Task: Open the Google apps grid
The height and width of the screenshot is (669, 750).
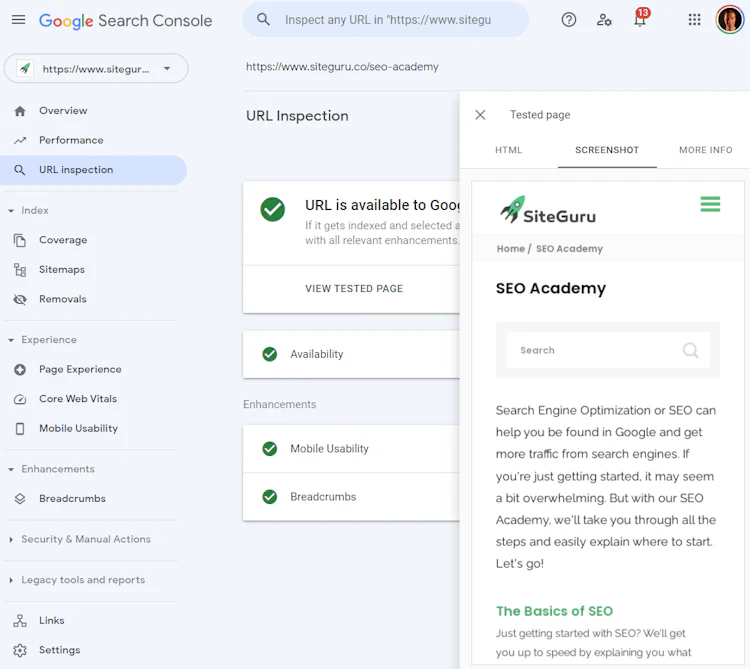Action: click(694, 20)
